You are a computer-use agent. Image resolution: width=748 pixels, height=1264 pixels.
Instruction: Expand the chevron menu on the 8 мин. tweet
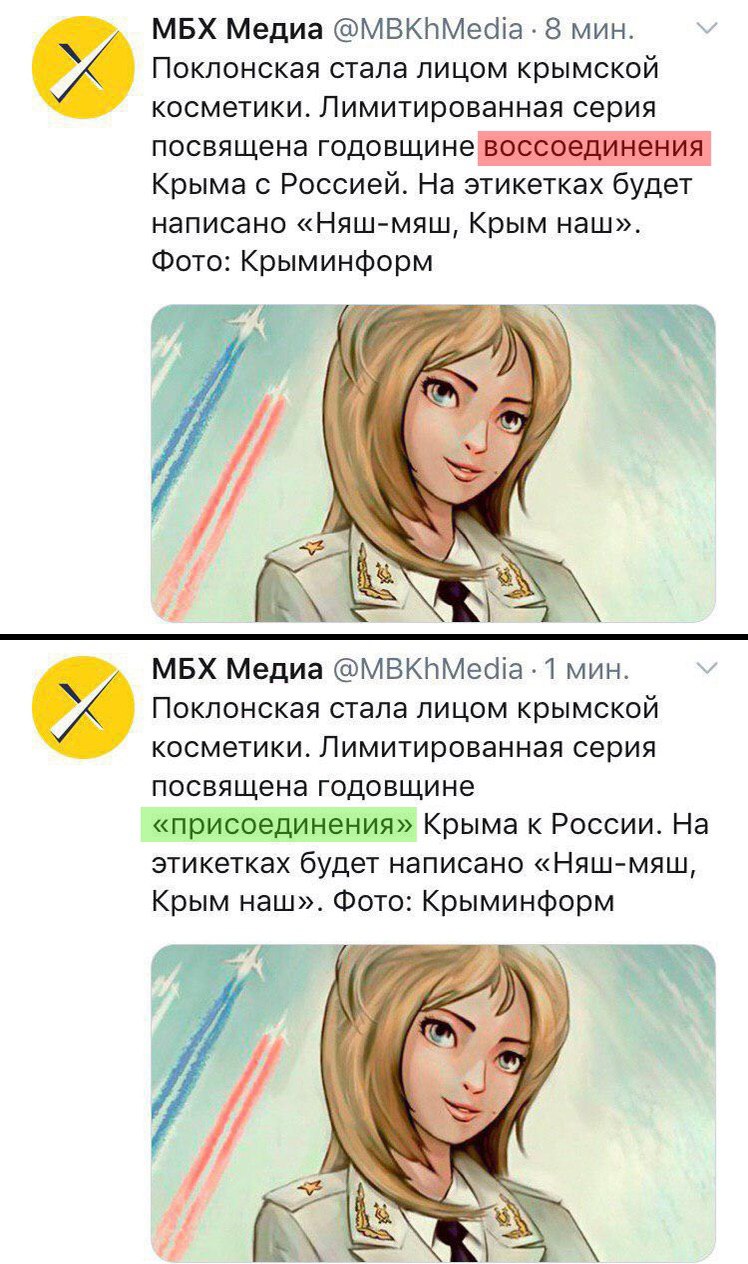click(x=707, y=29)
